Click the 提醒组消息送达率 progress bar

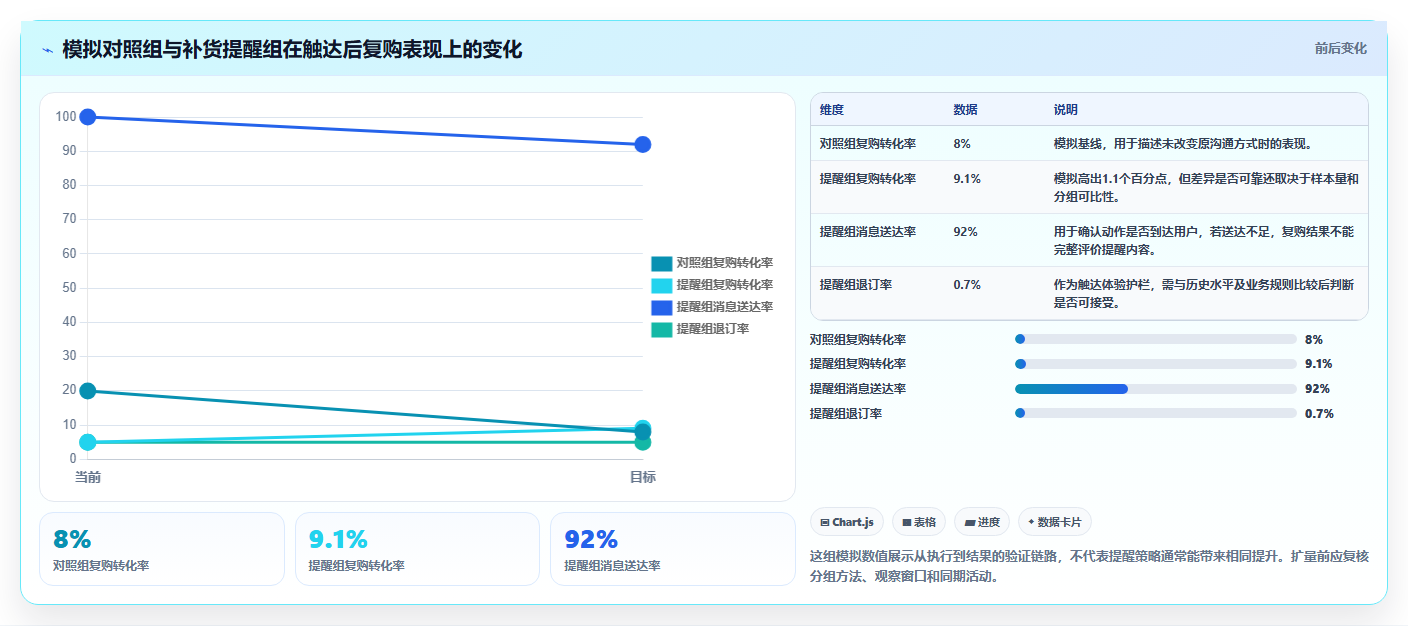(1155, 389)
